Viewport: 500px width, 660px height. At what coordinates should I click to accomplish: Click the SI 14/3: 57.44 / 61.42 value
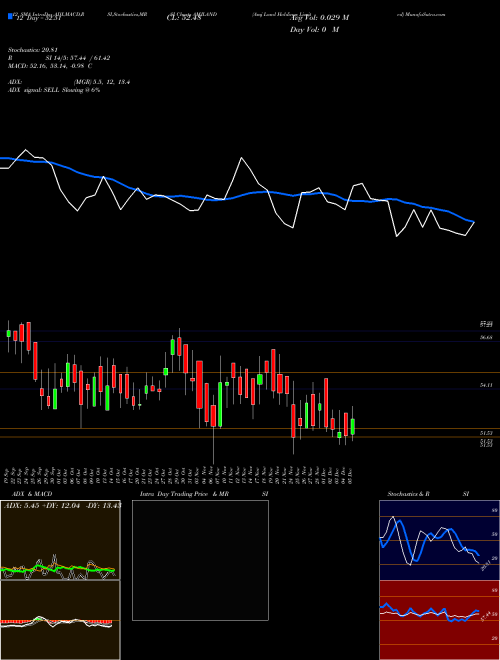click(x=80, y=58)
